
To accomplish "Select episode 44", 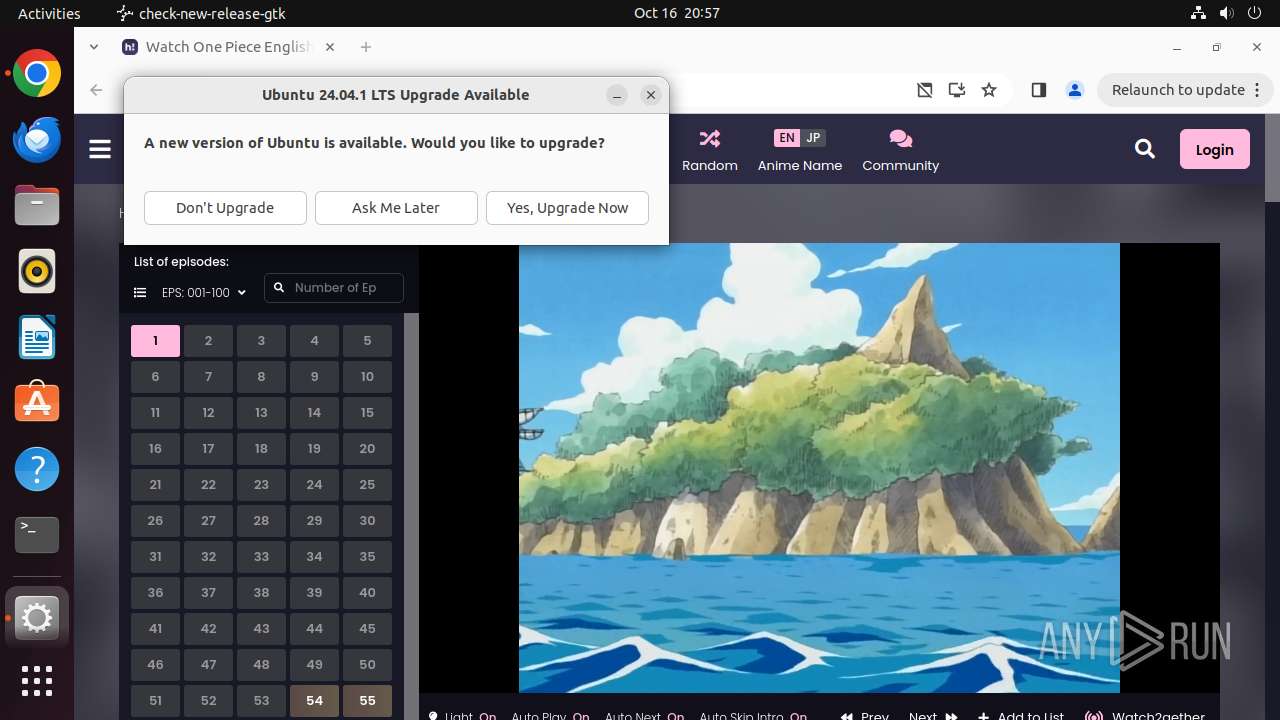I will tap(314, 629).
